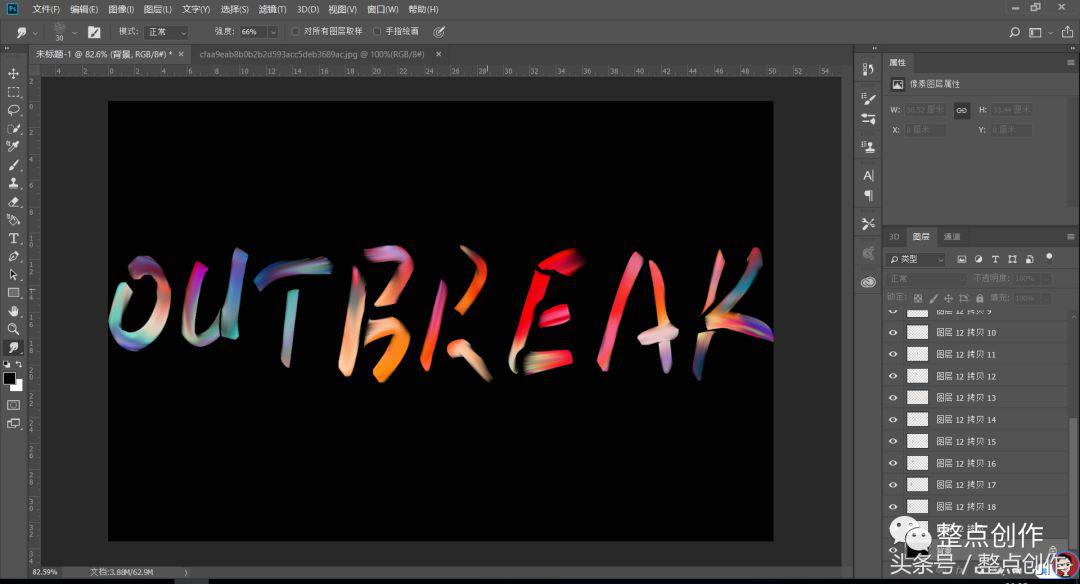
Task: Open the Creative Cloud Libraries icon
Action: point(868,282)
